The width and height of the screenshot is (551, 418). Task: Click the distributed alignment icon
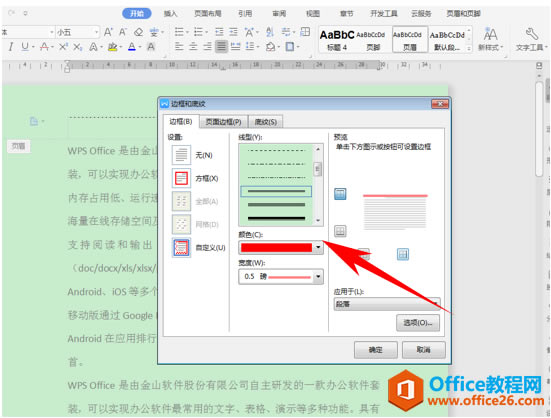point(235,47)
